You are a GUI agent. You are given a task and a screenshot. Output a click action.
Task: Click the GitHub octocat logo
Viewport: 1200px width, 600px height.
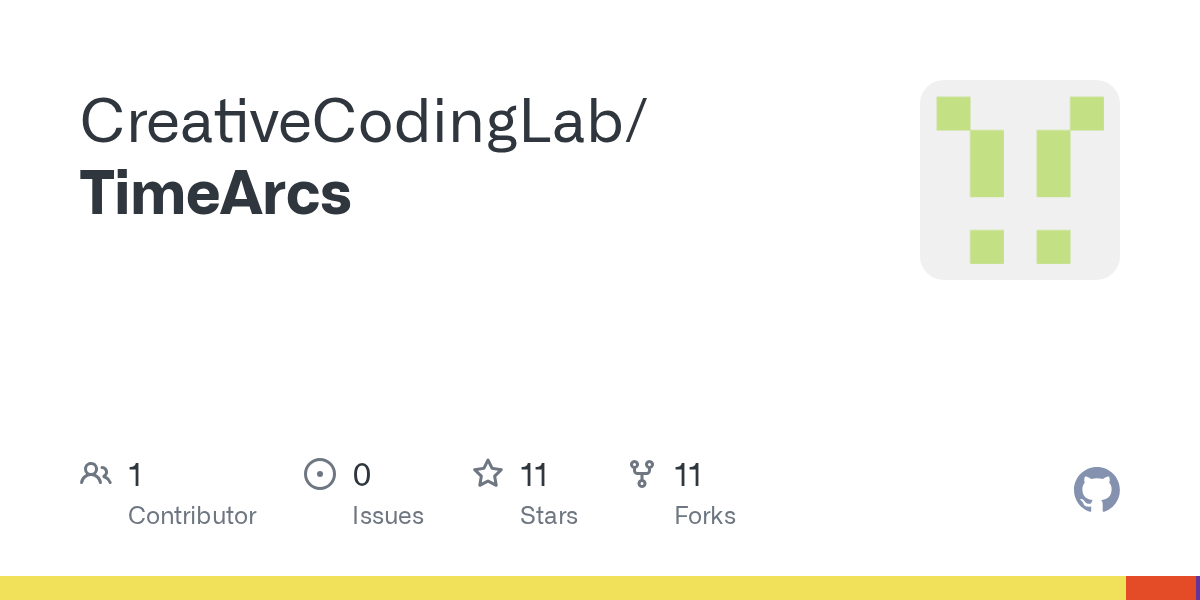pyautogui.click(x=1097, y=490)
